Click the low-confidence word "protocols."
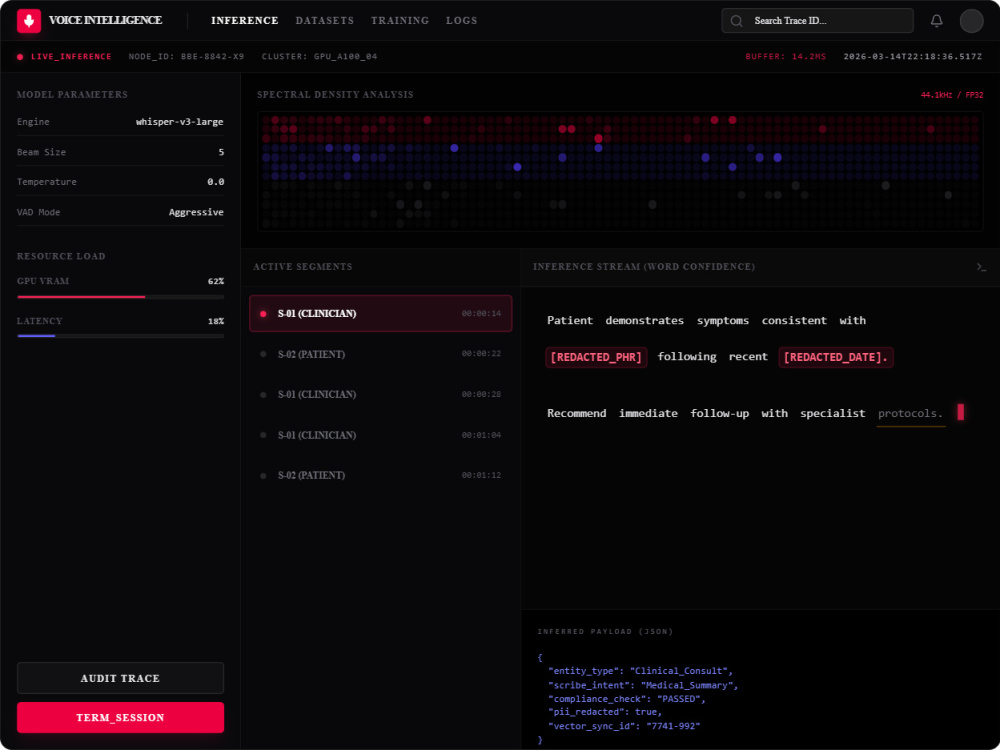The height and width of the screenshot is (750, 1000). click(x=910, y=413)
